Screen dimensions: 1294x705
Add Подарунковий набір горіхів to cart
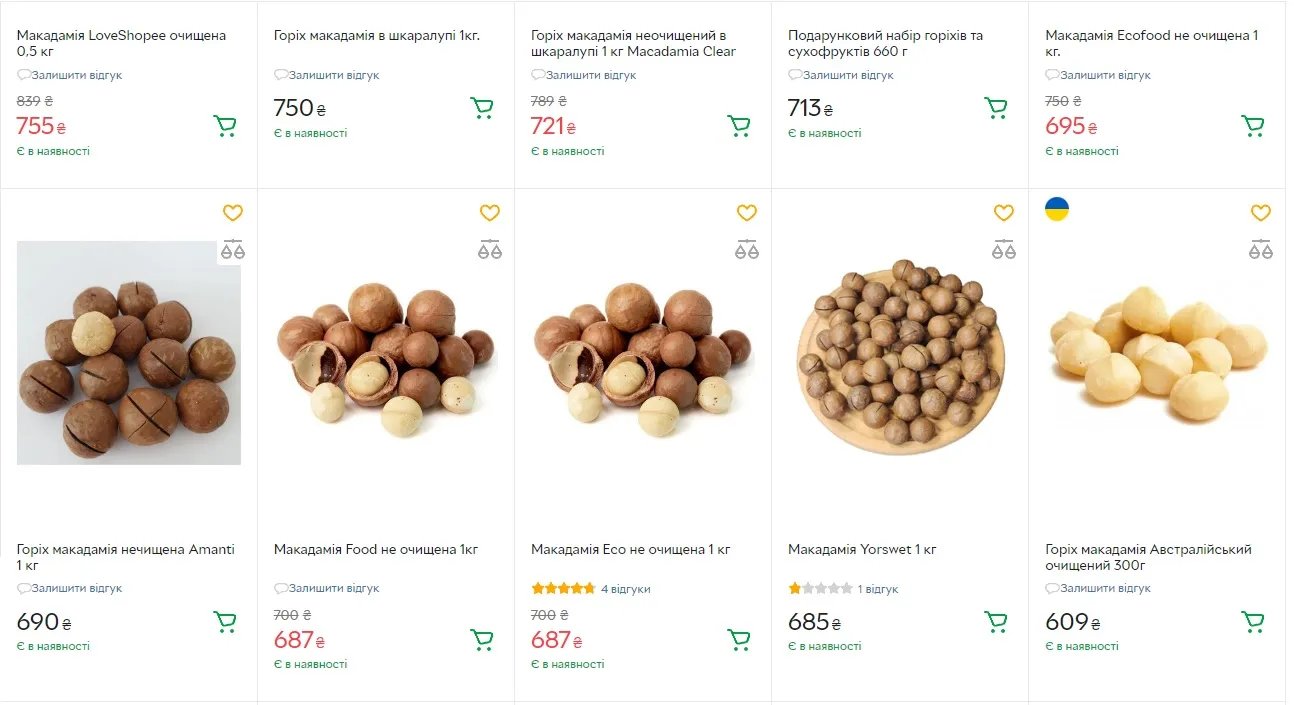pyautogui.click(x=996, y=108)
